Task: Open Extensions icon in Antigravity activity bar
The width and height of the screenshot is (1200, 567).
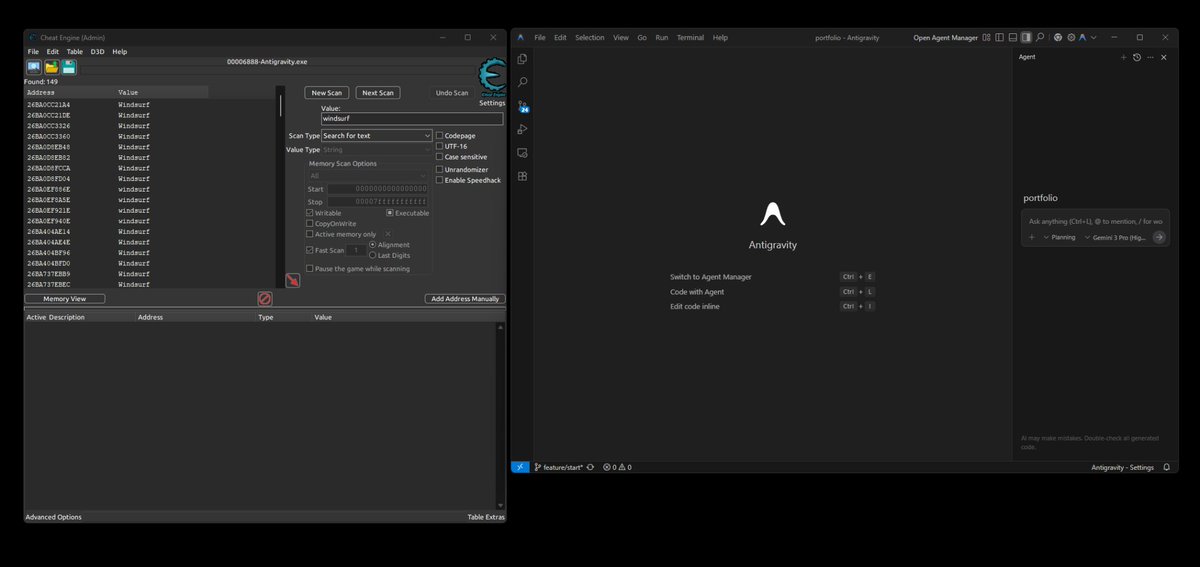Action: click(522, 176)
